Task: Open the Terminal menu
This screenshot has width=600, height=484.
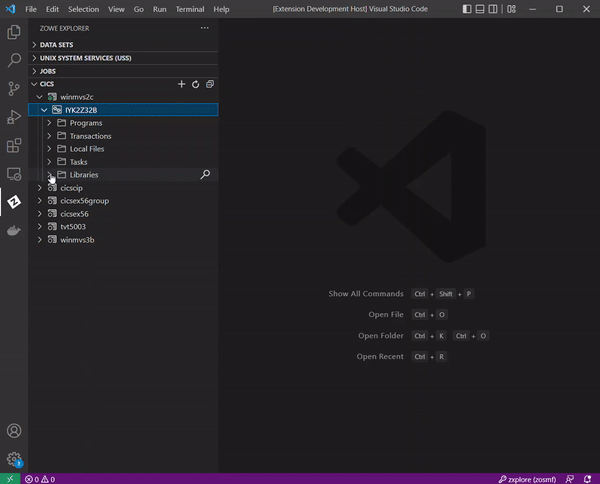Action: pos(190,9)
